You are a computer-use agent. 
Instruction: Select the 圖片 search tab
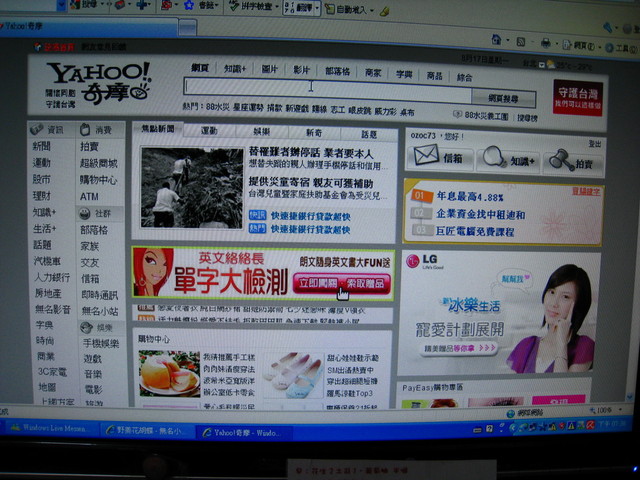[269, 70]
